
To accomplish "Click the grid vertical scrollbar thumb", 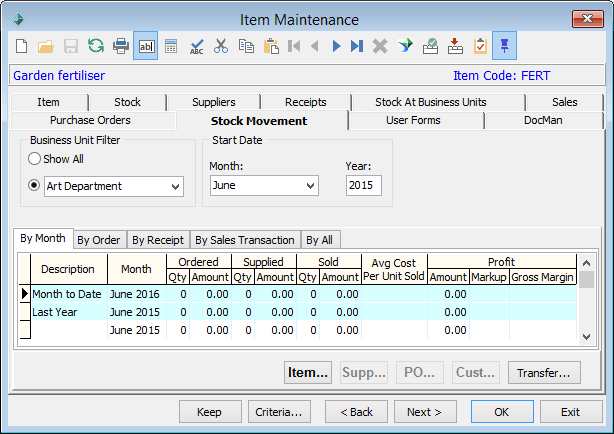I will [586, 280].
